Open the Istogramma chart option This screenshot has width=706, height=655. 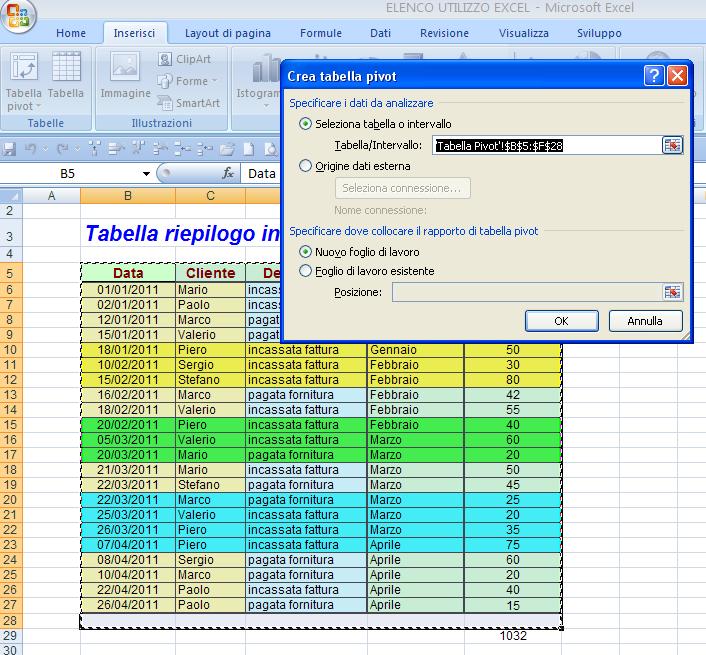[259, 79]
